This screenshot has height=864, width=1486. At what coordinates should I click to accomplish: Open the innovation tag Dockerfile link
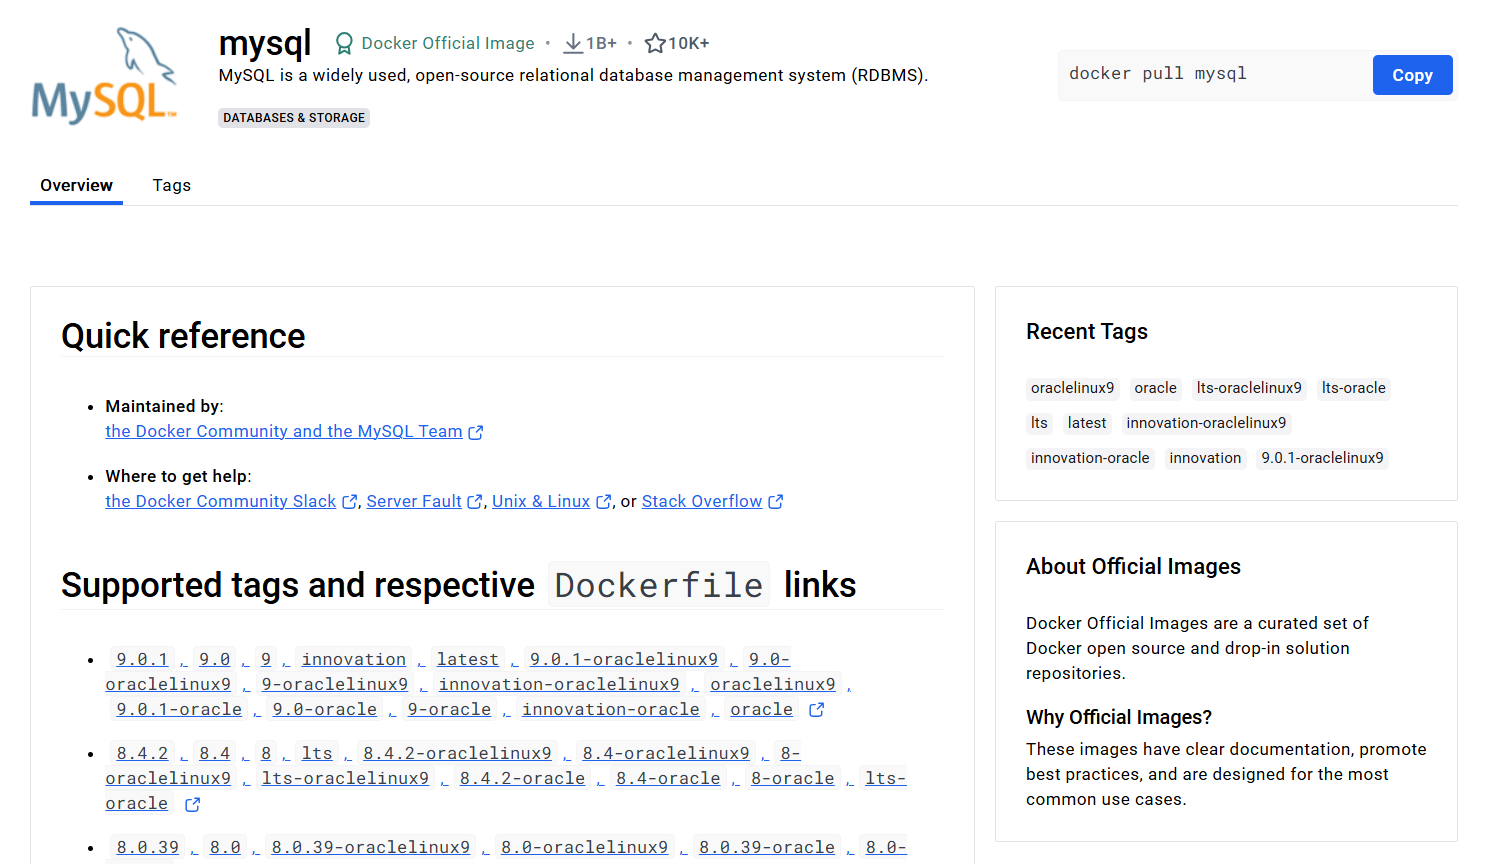[354, 659]
